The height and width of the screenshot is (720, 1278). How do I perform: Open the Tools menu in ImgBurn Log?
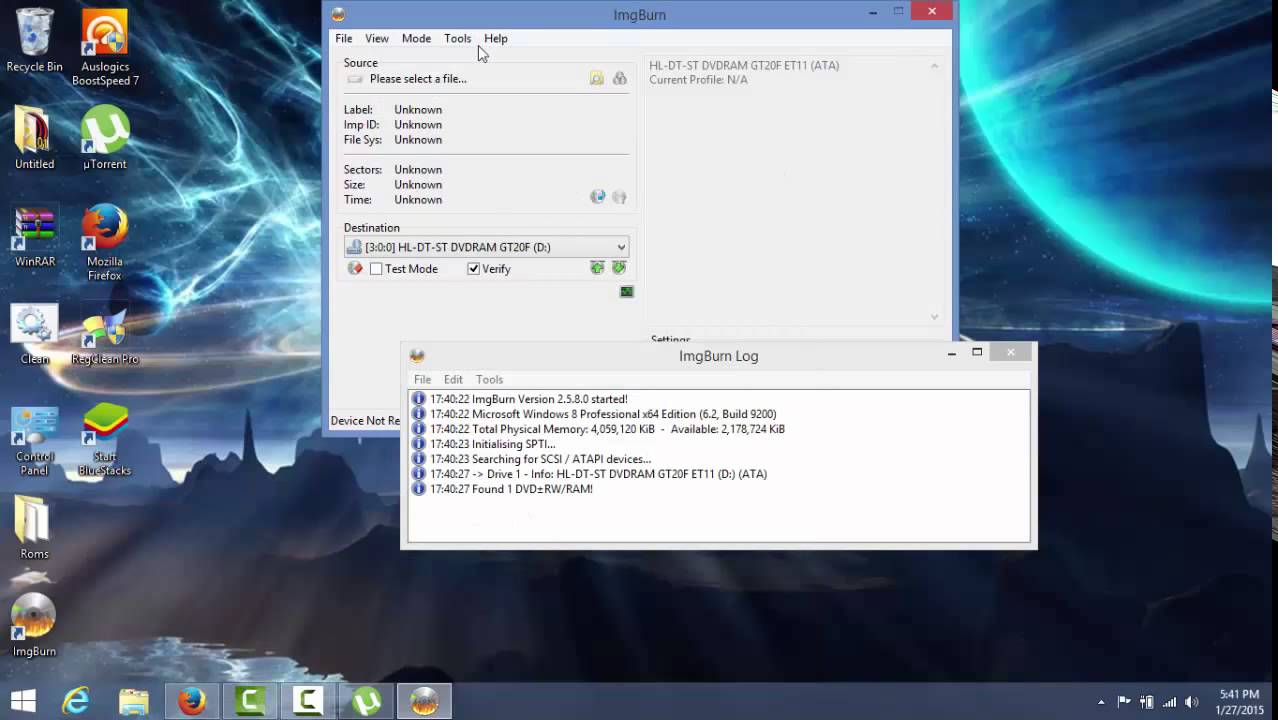[489, 379]
